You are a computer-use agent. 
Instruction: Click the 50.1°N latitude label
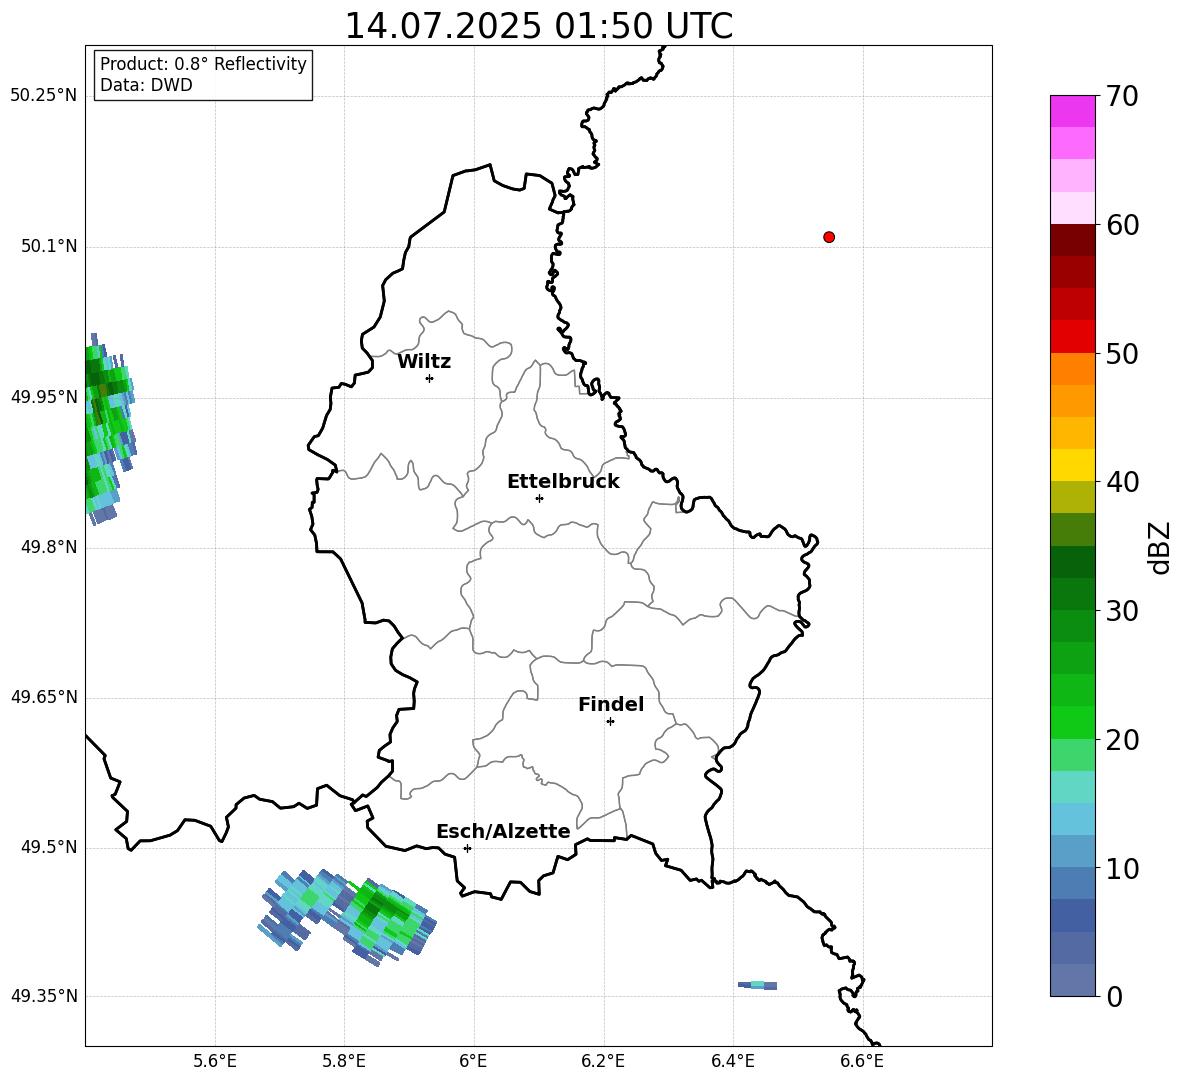click(49, 246)
